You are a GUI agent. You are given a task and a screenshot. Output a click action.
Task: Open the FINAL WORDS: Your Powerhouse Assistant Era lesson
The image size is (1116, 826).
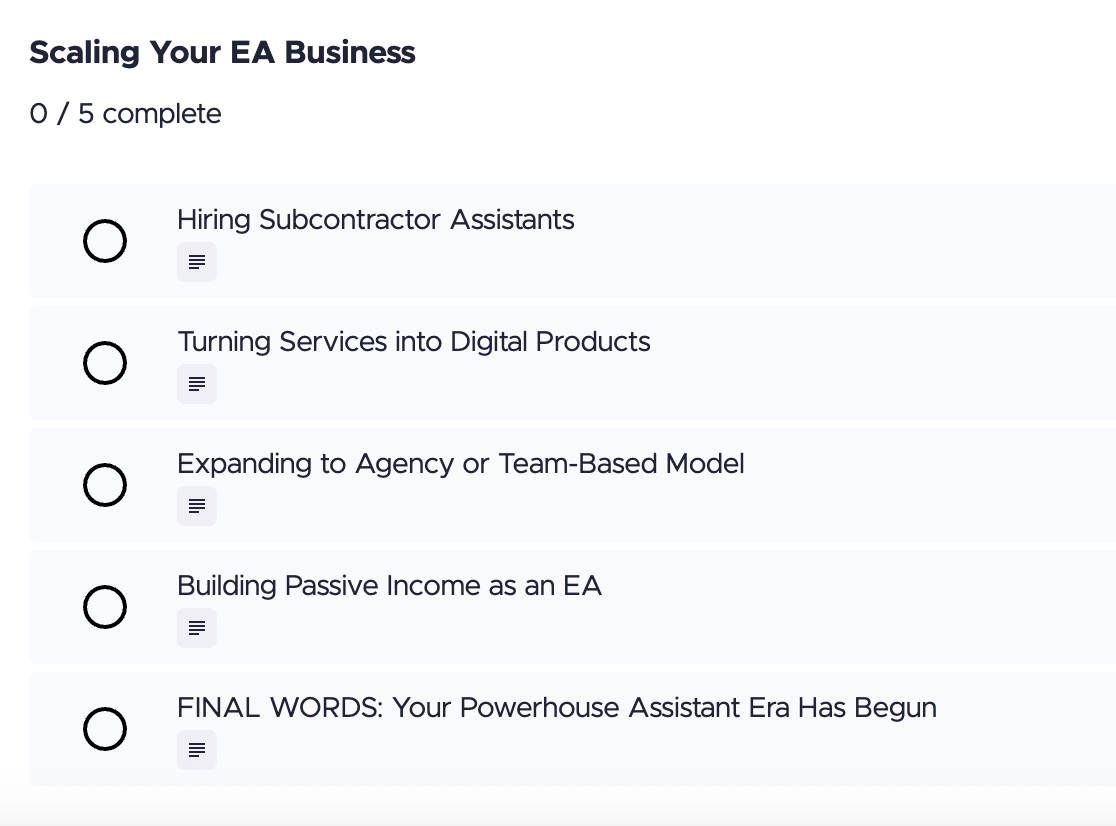coord(557,708)
